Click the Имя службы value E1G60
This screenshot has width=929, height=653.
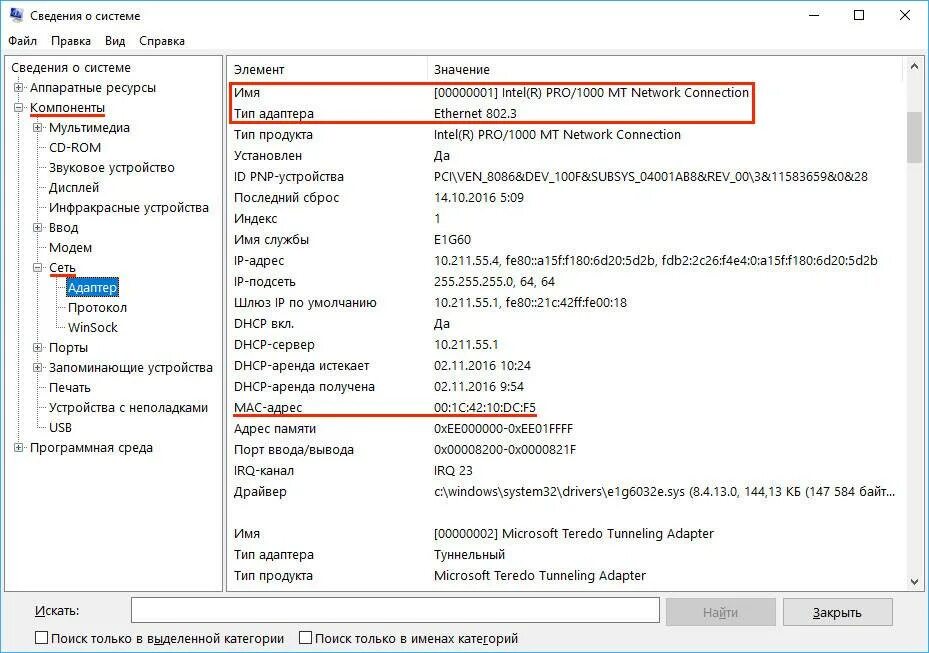pyautogui.click(x=452, y=240)
